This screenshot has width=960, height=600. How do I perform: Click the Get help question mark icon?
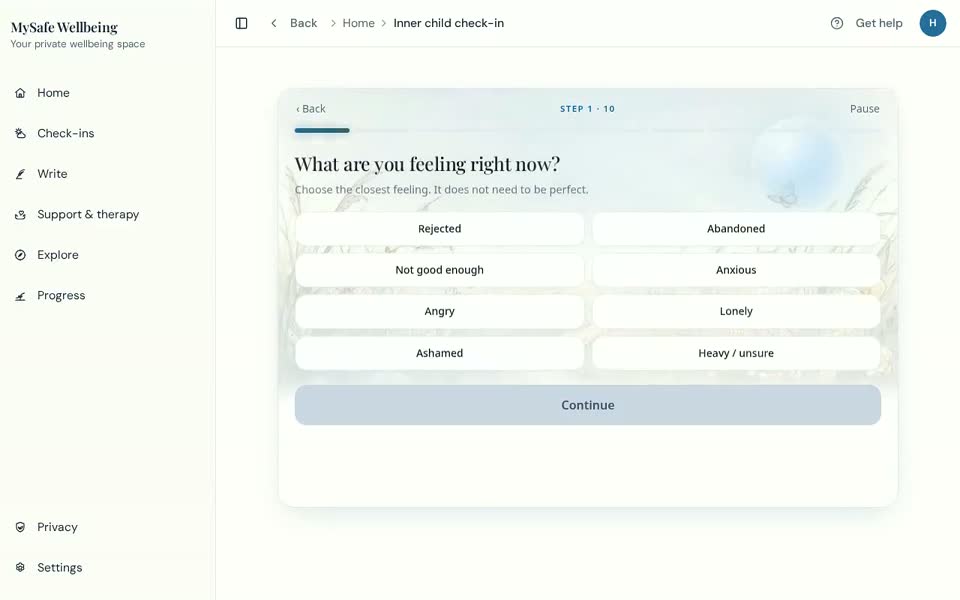pos(837,23)
